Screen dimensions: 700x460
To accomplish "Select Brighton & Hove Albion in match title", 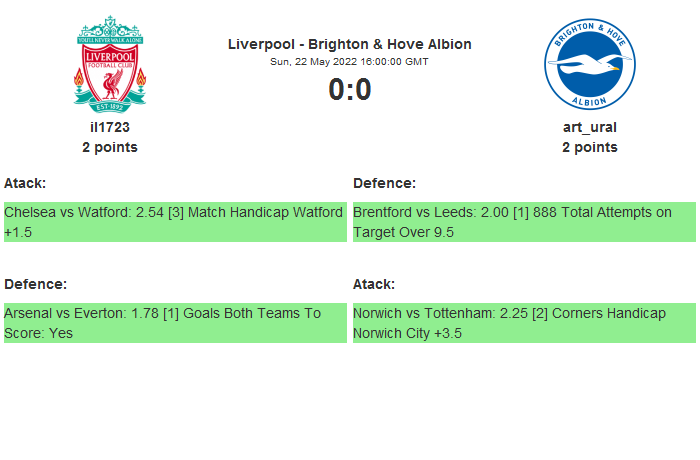I will pyautogui.click(x=390, y=44).
